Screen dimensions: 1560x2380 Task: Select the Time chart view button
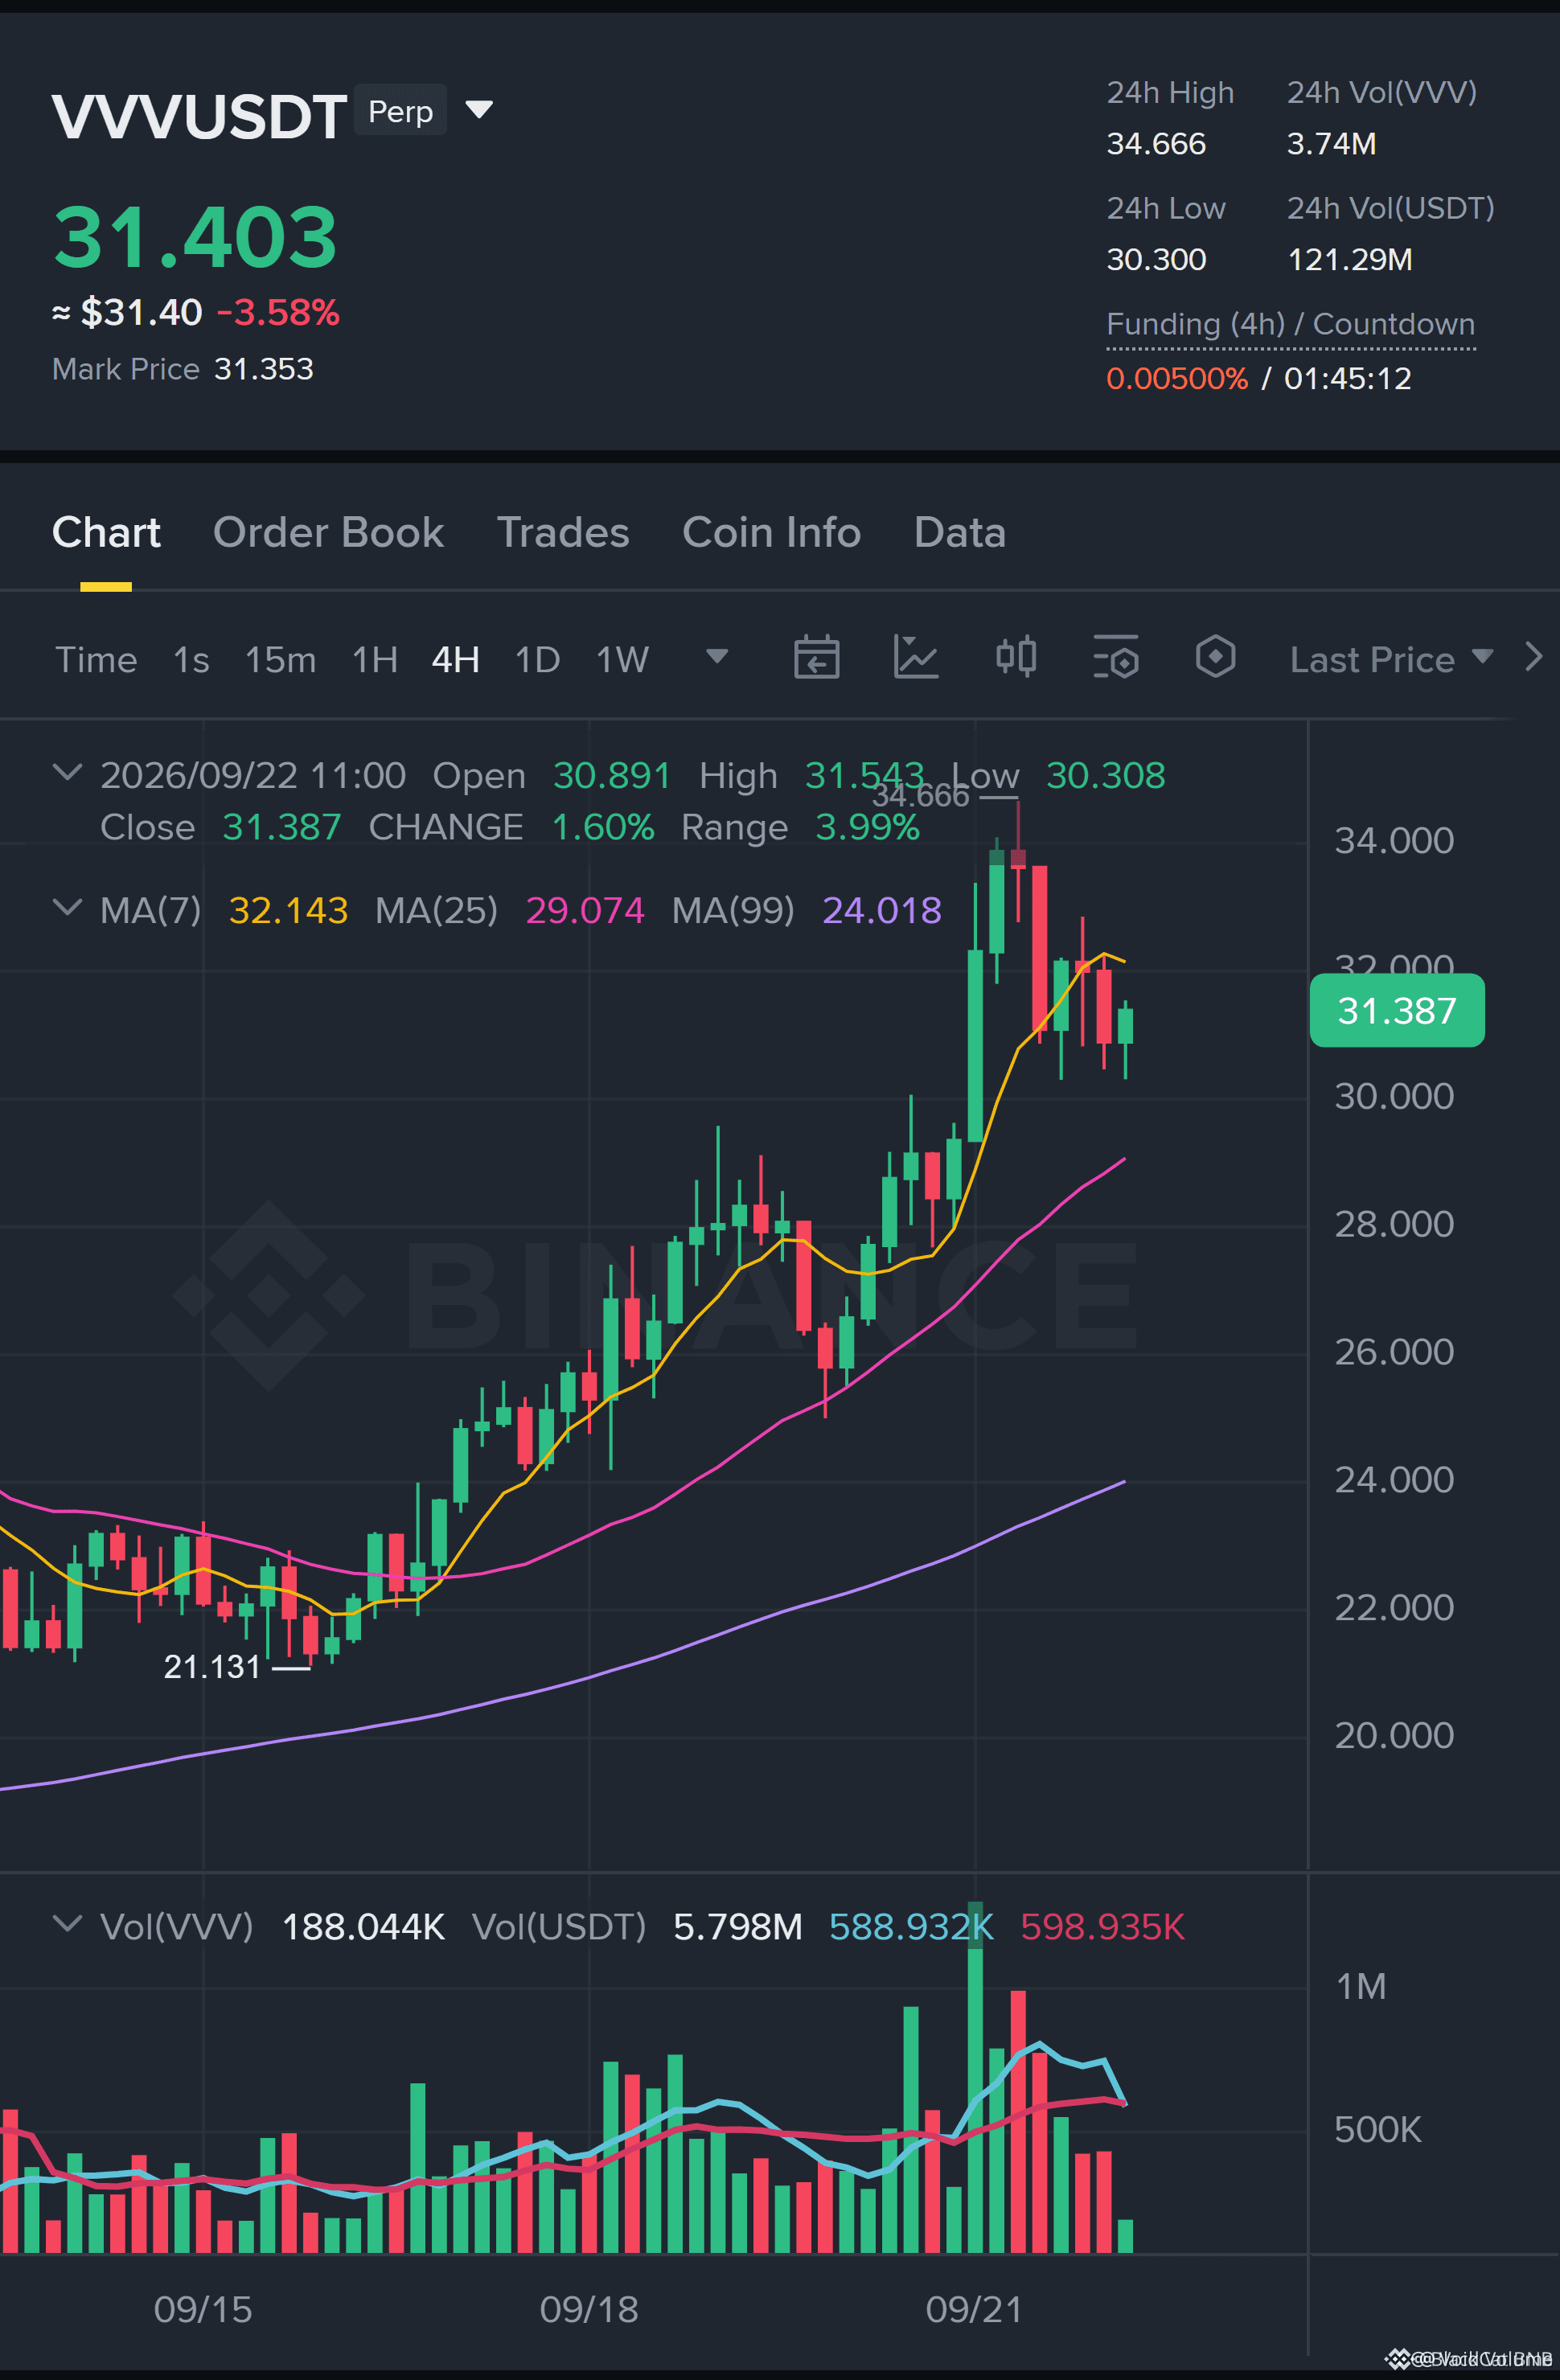[95, 660]
